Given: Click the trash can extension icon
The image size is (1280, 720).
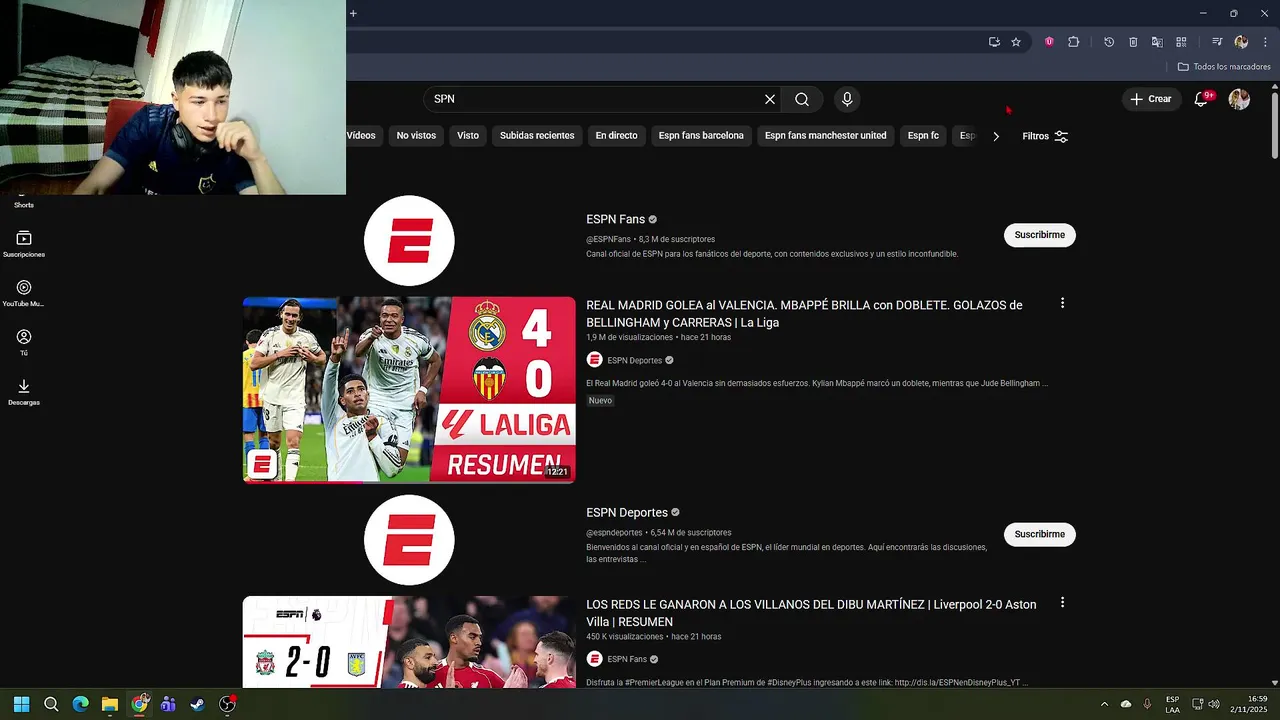Looking at the screenshot, I should (1133, 42).
